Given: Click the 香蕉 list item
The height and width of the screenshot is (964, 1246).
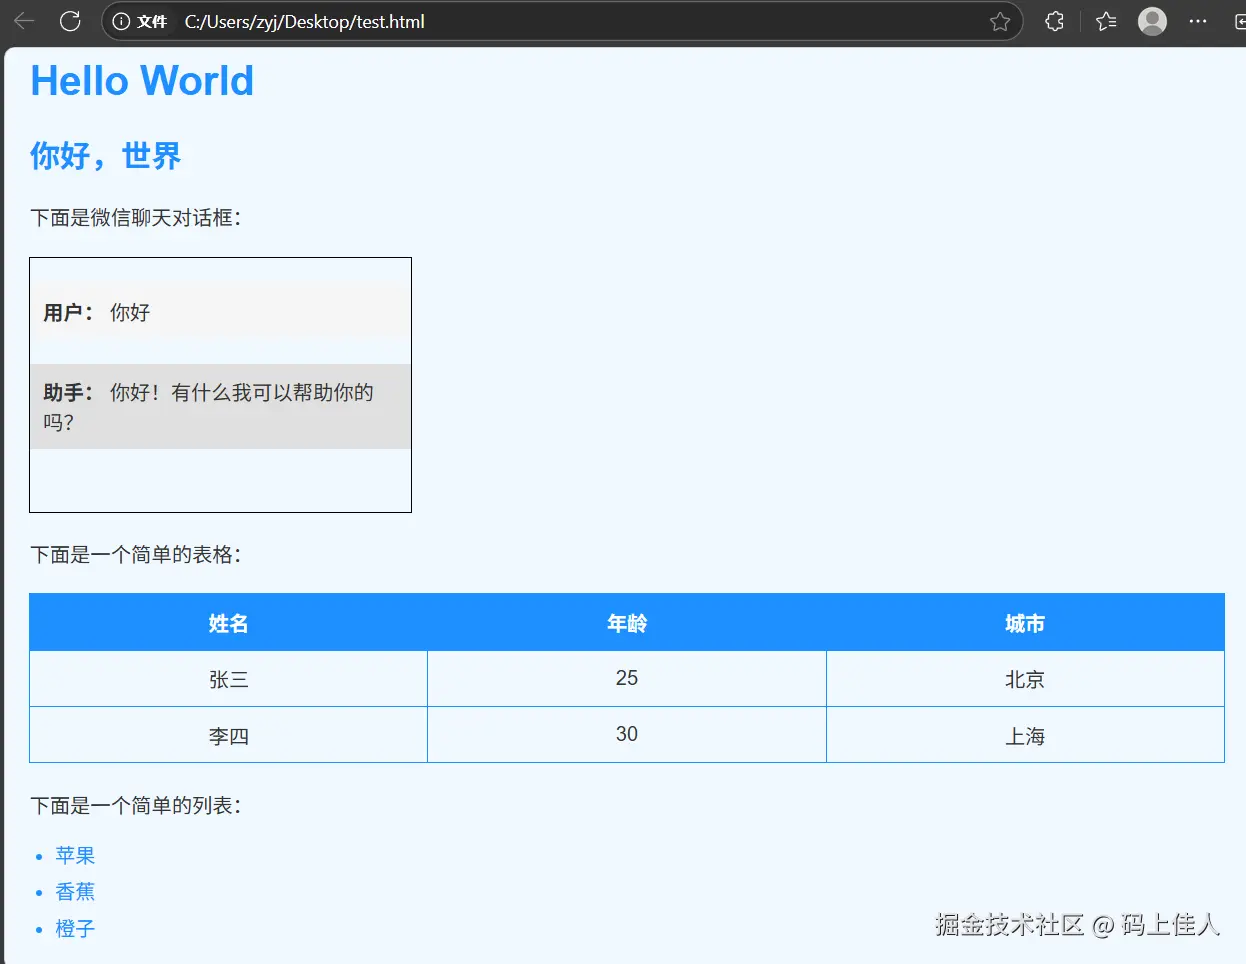Looking at the screenshot, I should (x=75, y=892).
